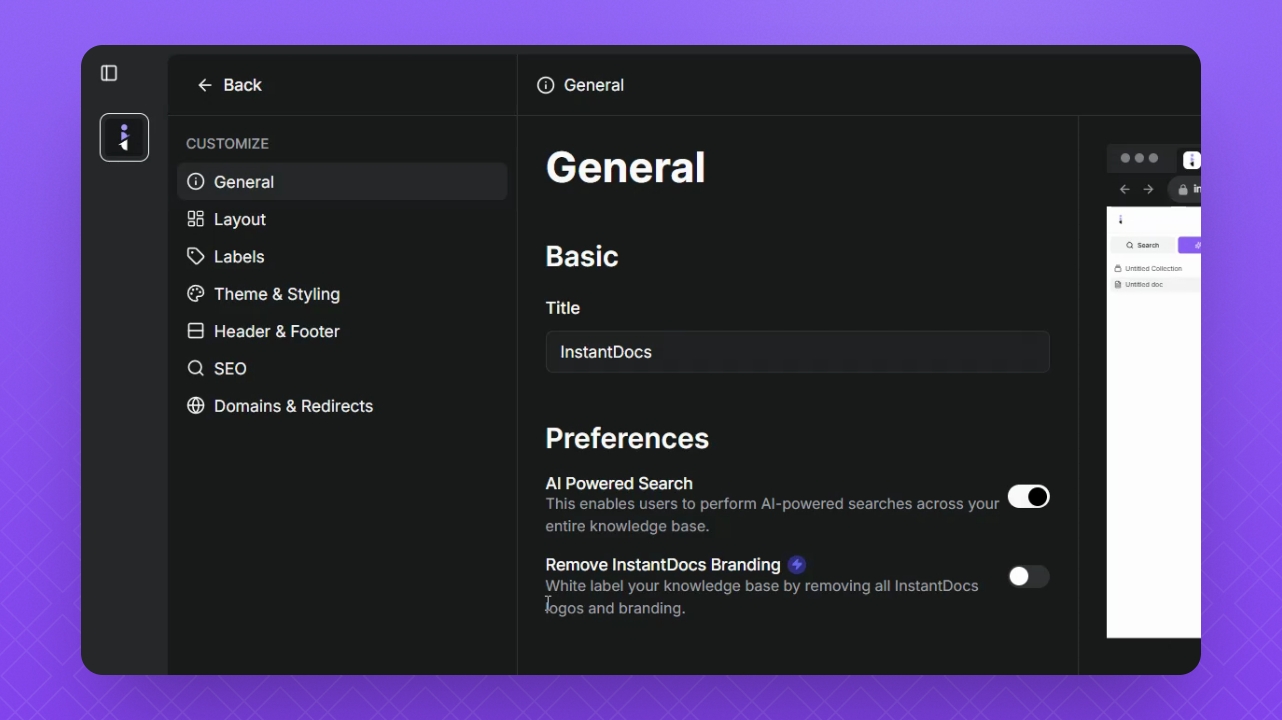Click the "This enables users to perform" description

pos(772,515)
